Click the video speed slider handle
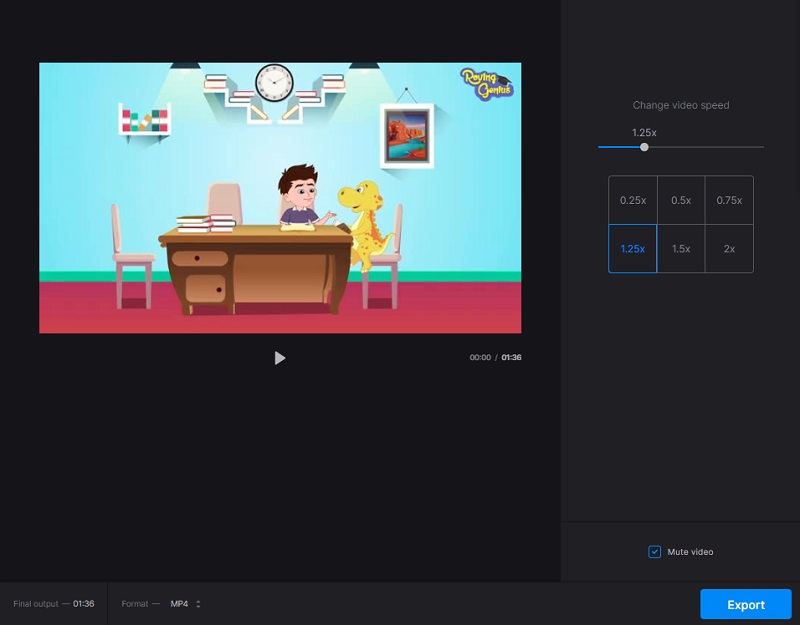This screenshot has width=800, height=625. 644,147
